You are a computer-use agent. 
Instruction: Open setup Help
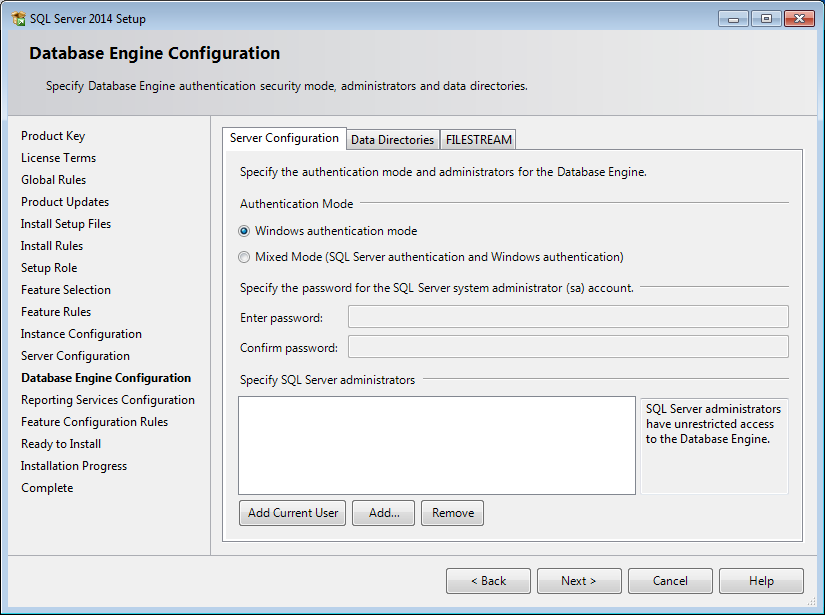(x=761, y=581)
